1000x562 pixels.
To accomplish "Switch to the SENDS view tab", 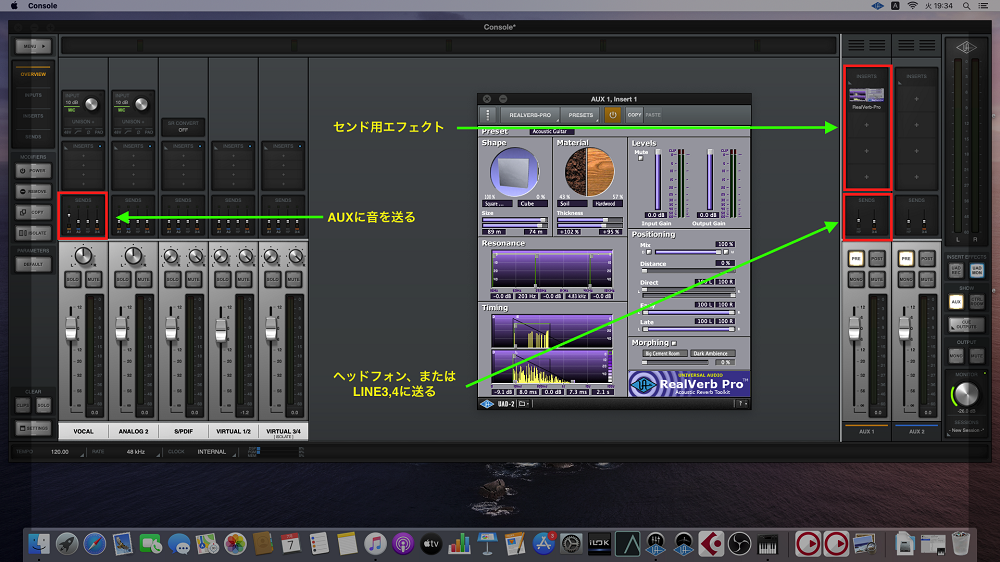I will [x=33, y=137].
